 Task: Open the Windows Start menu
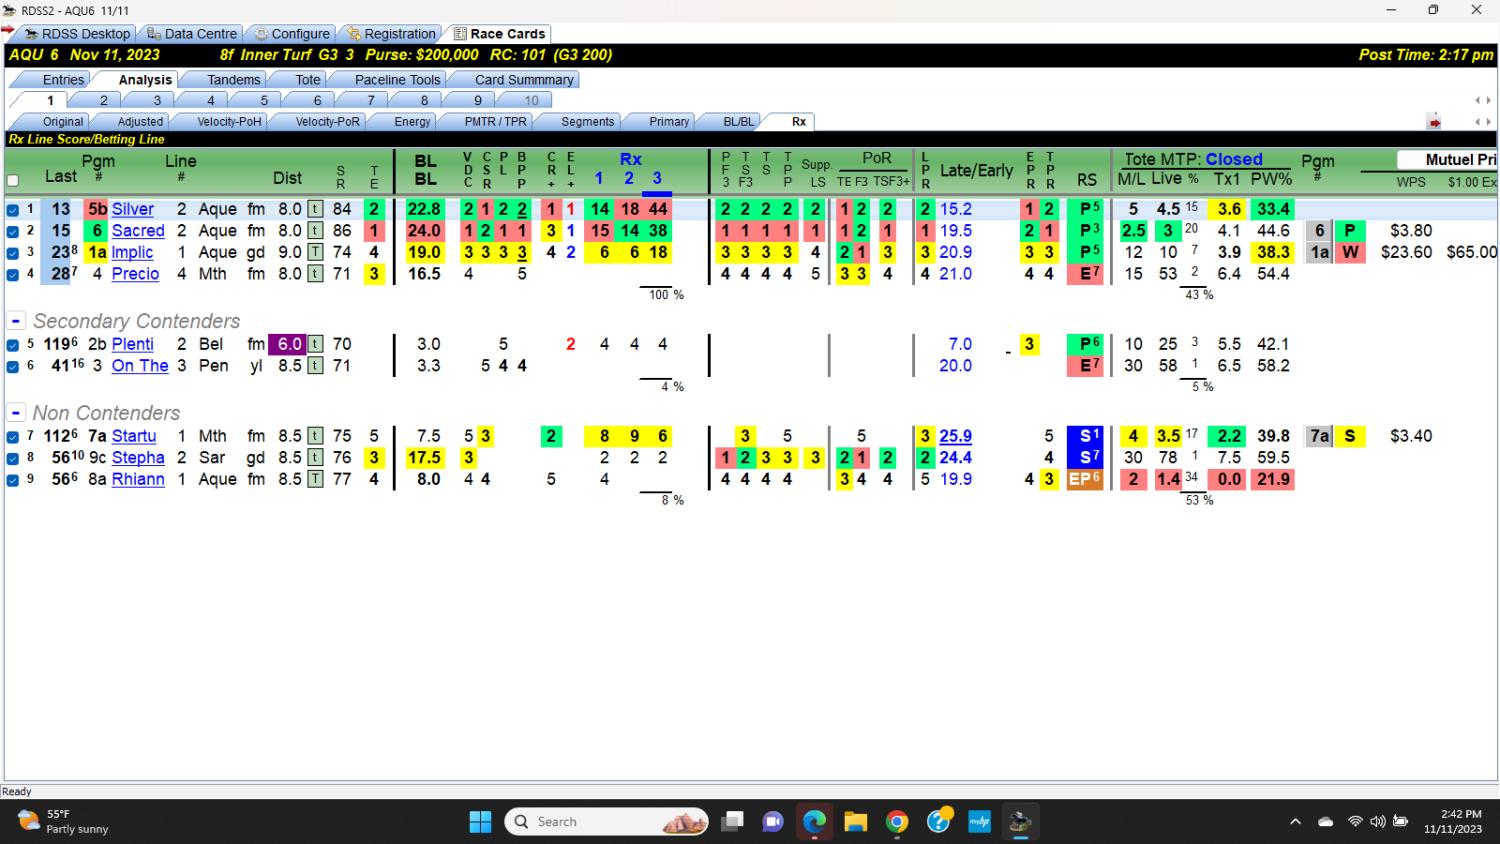480,822
